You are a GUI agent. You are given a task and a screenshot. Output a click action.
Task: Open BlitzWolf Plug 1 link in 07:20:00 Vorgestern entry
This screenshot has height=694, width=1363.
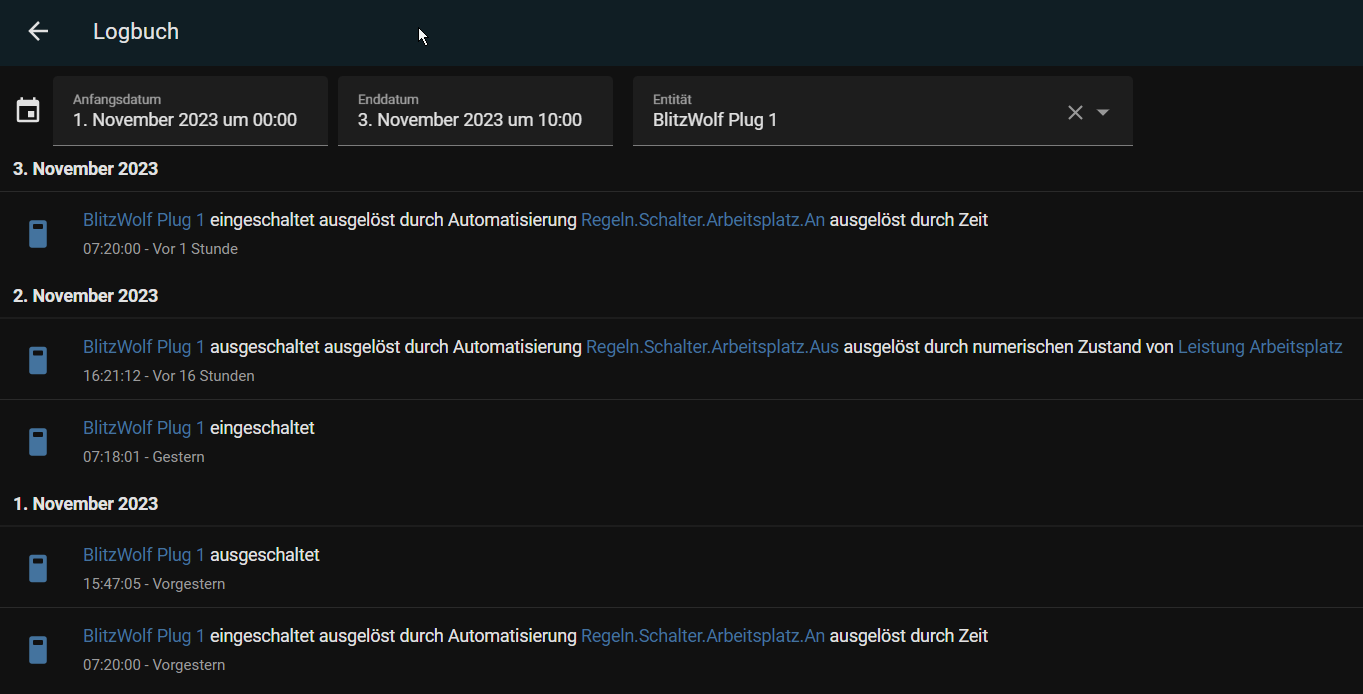[144, 636]
